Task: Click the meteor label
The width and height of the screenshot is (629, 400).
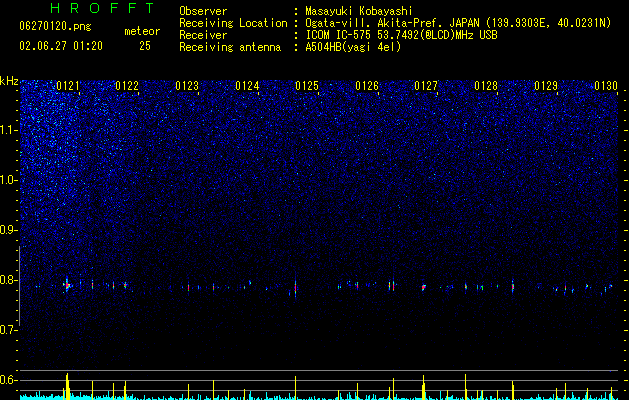Action: [142, 31]
